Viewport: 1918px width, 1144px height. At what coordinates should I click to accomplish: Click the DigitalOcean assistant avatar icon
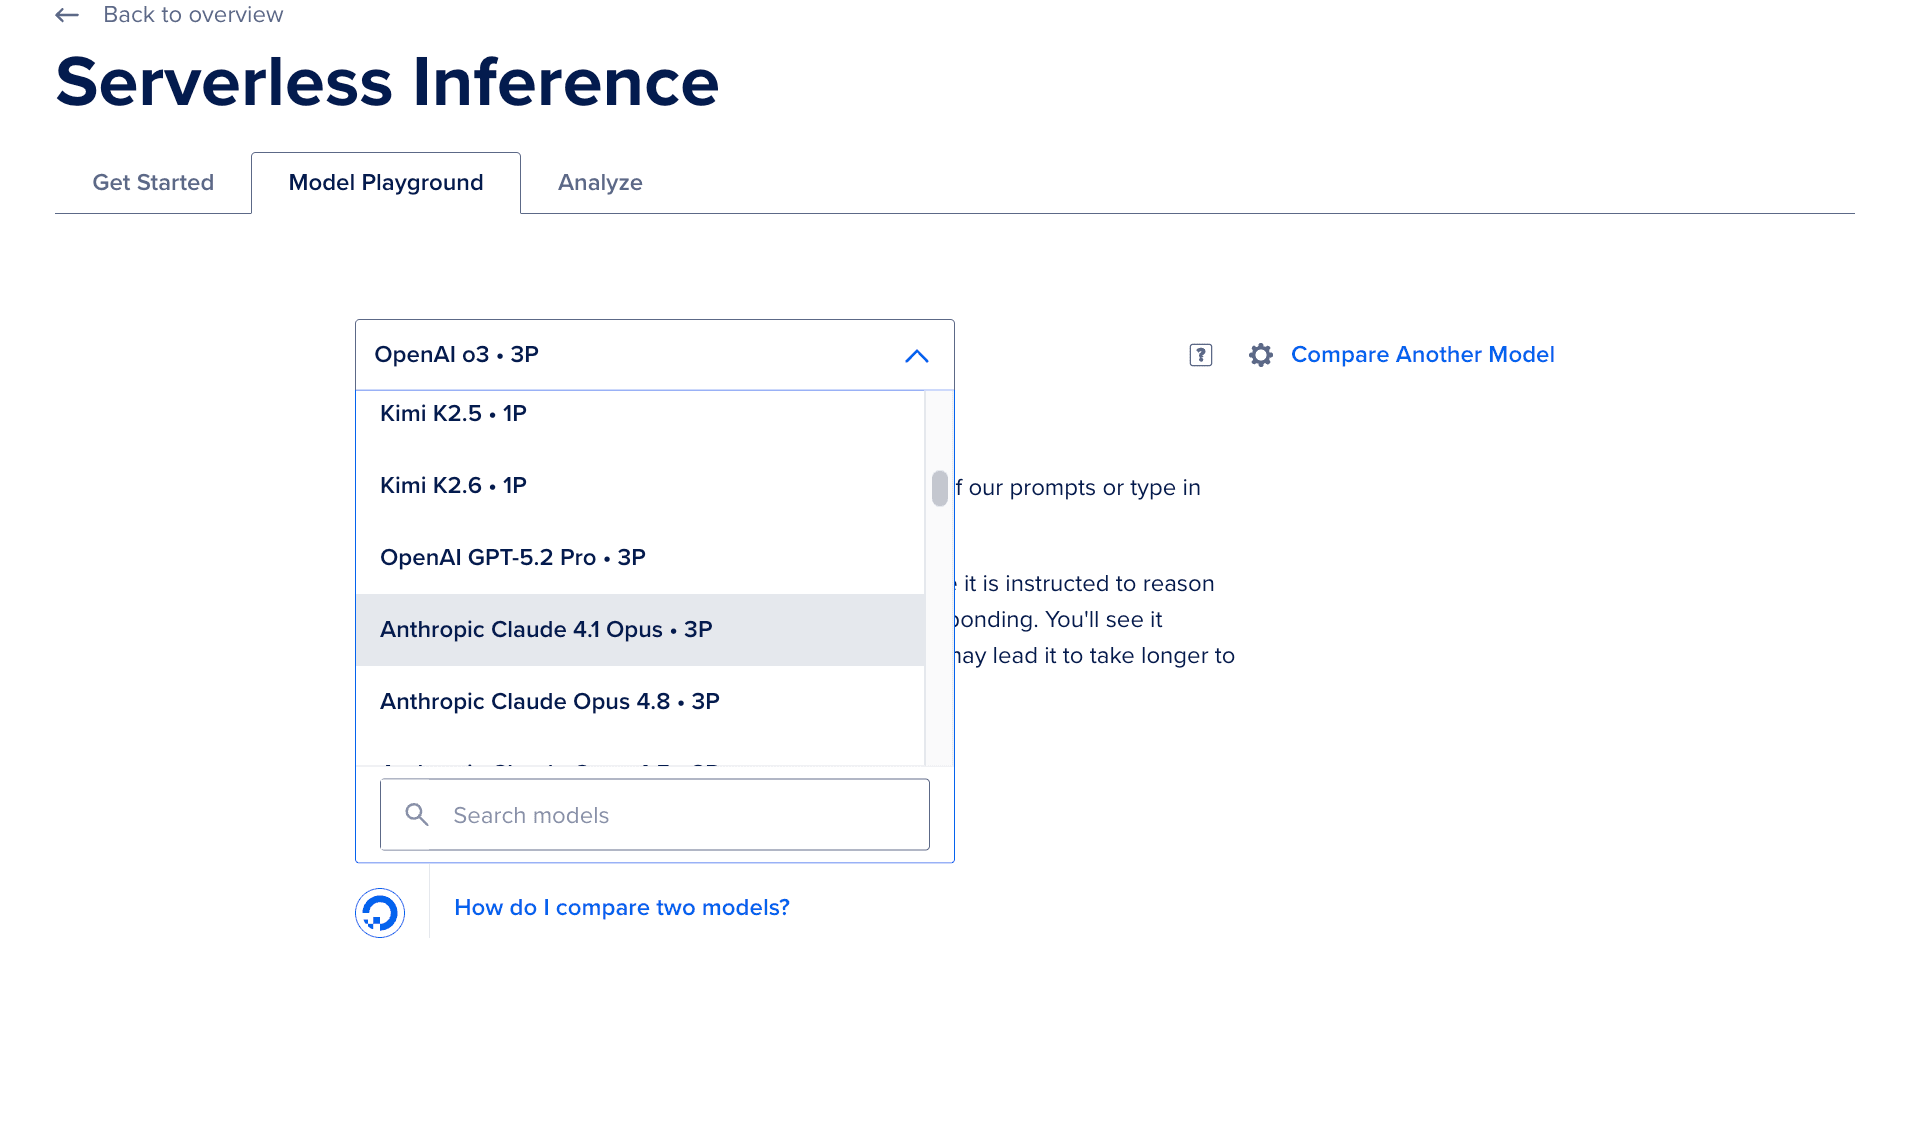[x=380, y=912]
